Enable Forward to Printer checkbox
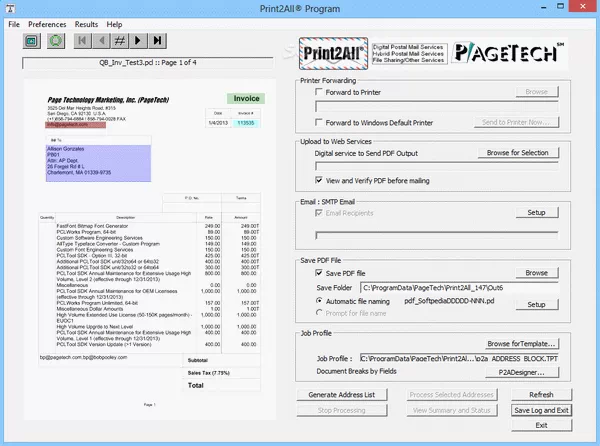This screenshot has height=446, width=600. click(x=318, y=92)
